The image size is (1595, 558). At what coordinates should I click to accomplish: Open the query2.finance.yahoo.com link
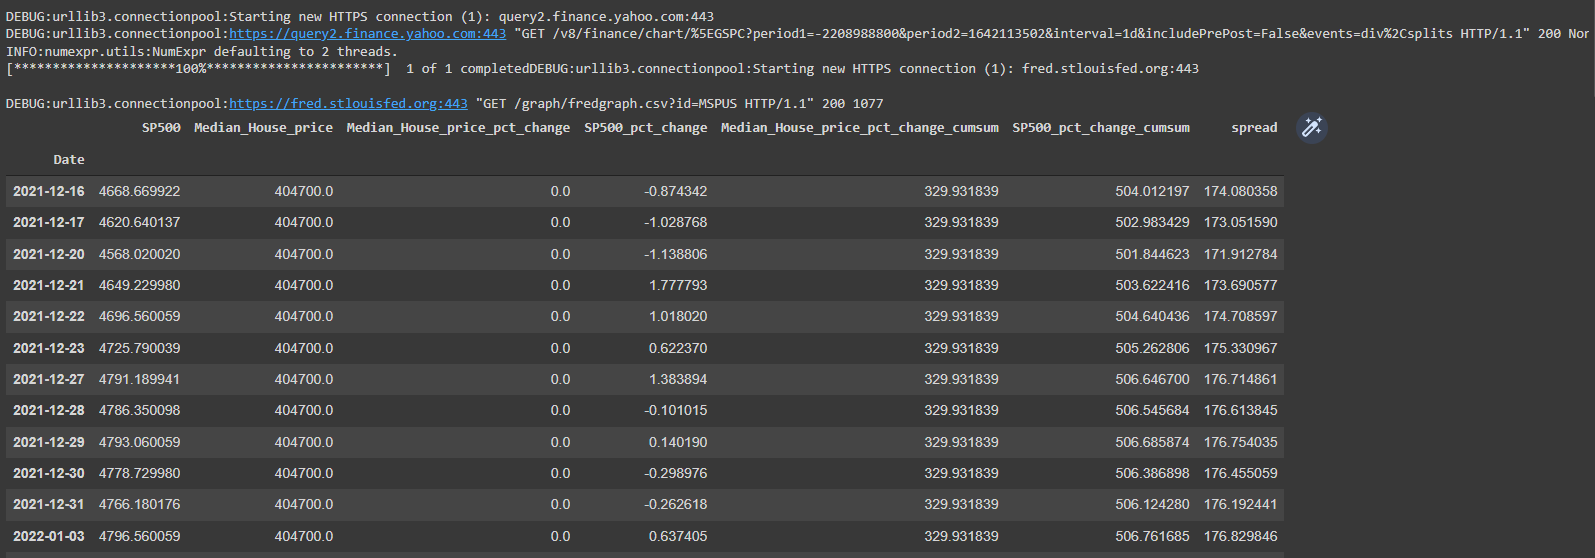click(x=367, y=34)
